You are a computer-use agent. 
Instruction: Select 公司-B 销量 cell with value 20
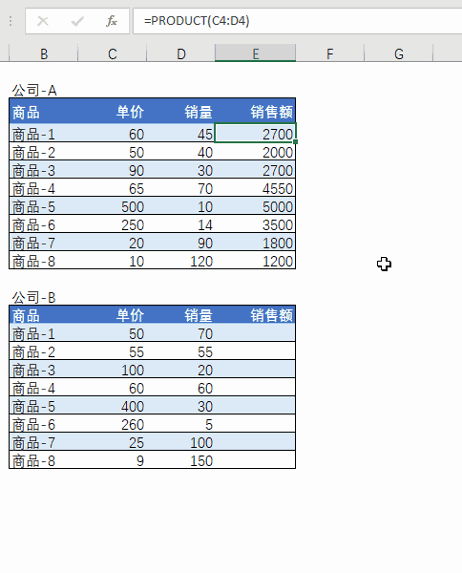pyautogui.click(x=181, y=369)
